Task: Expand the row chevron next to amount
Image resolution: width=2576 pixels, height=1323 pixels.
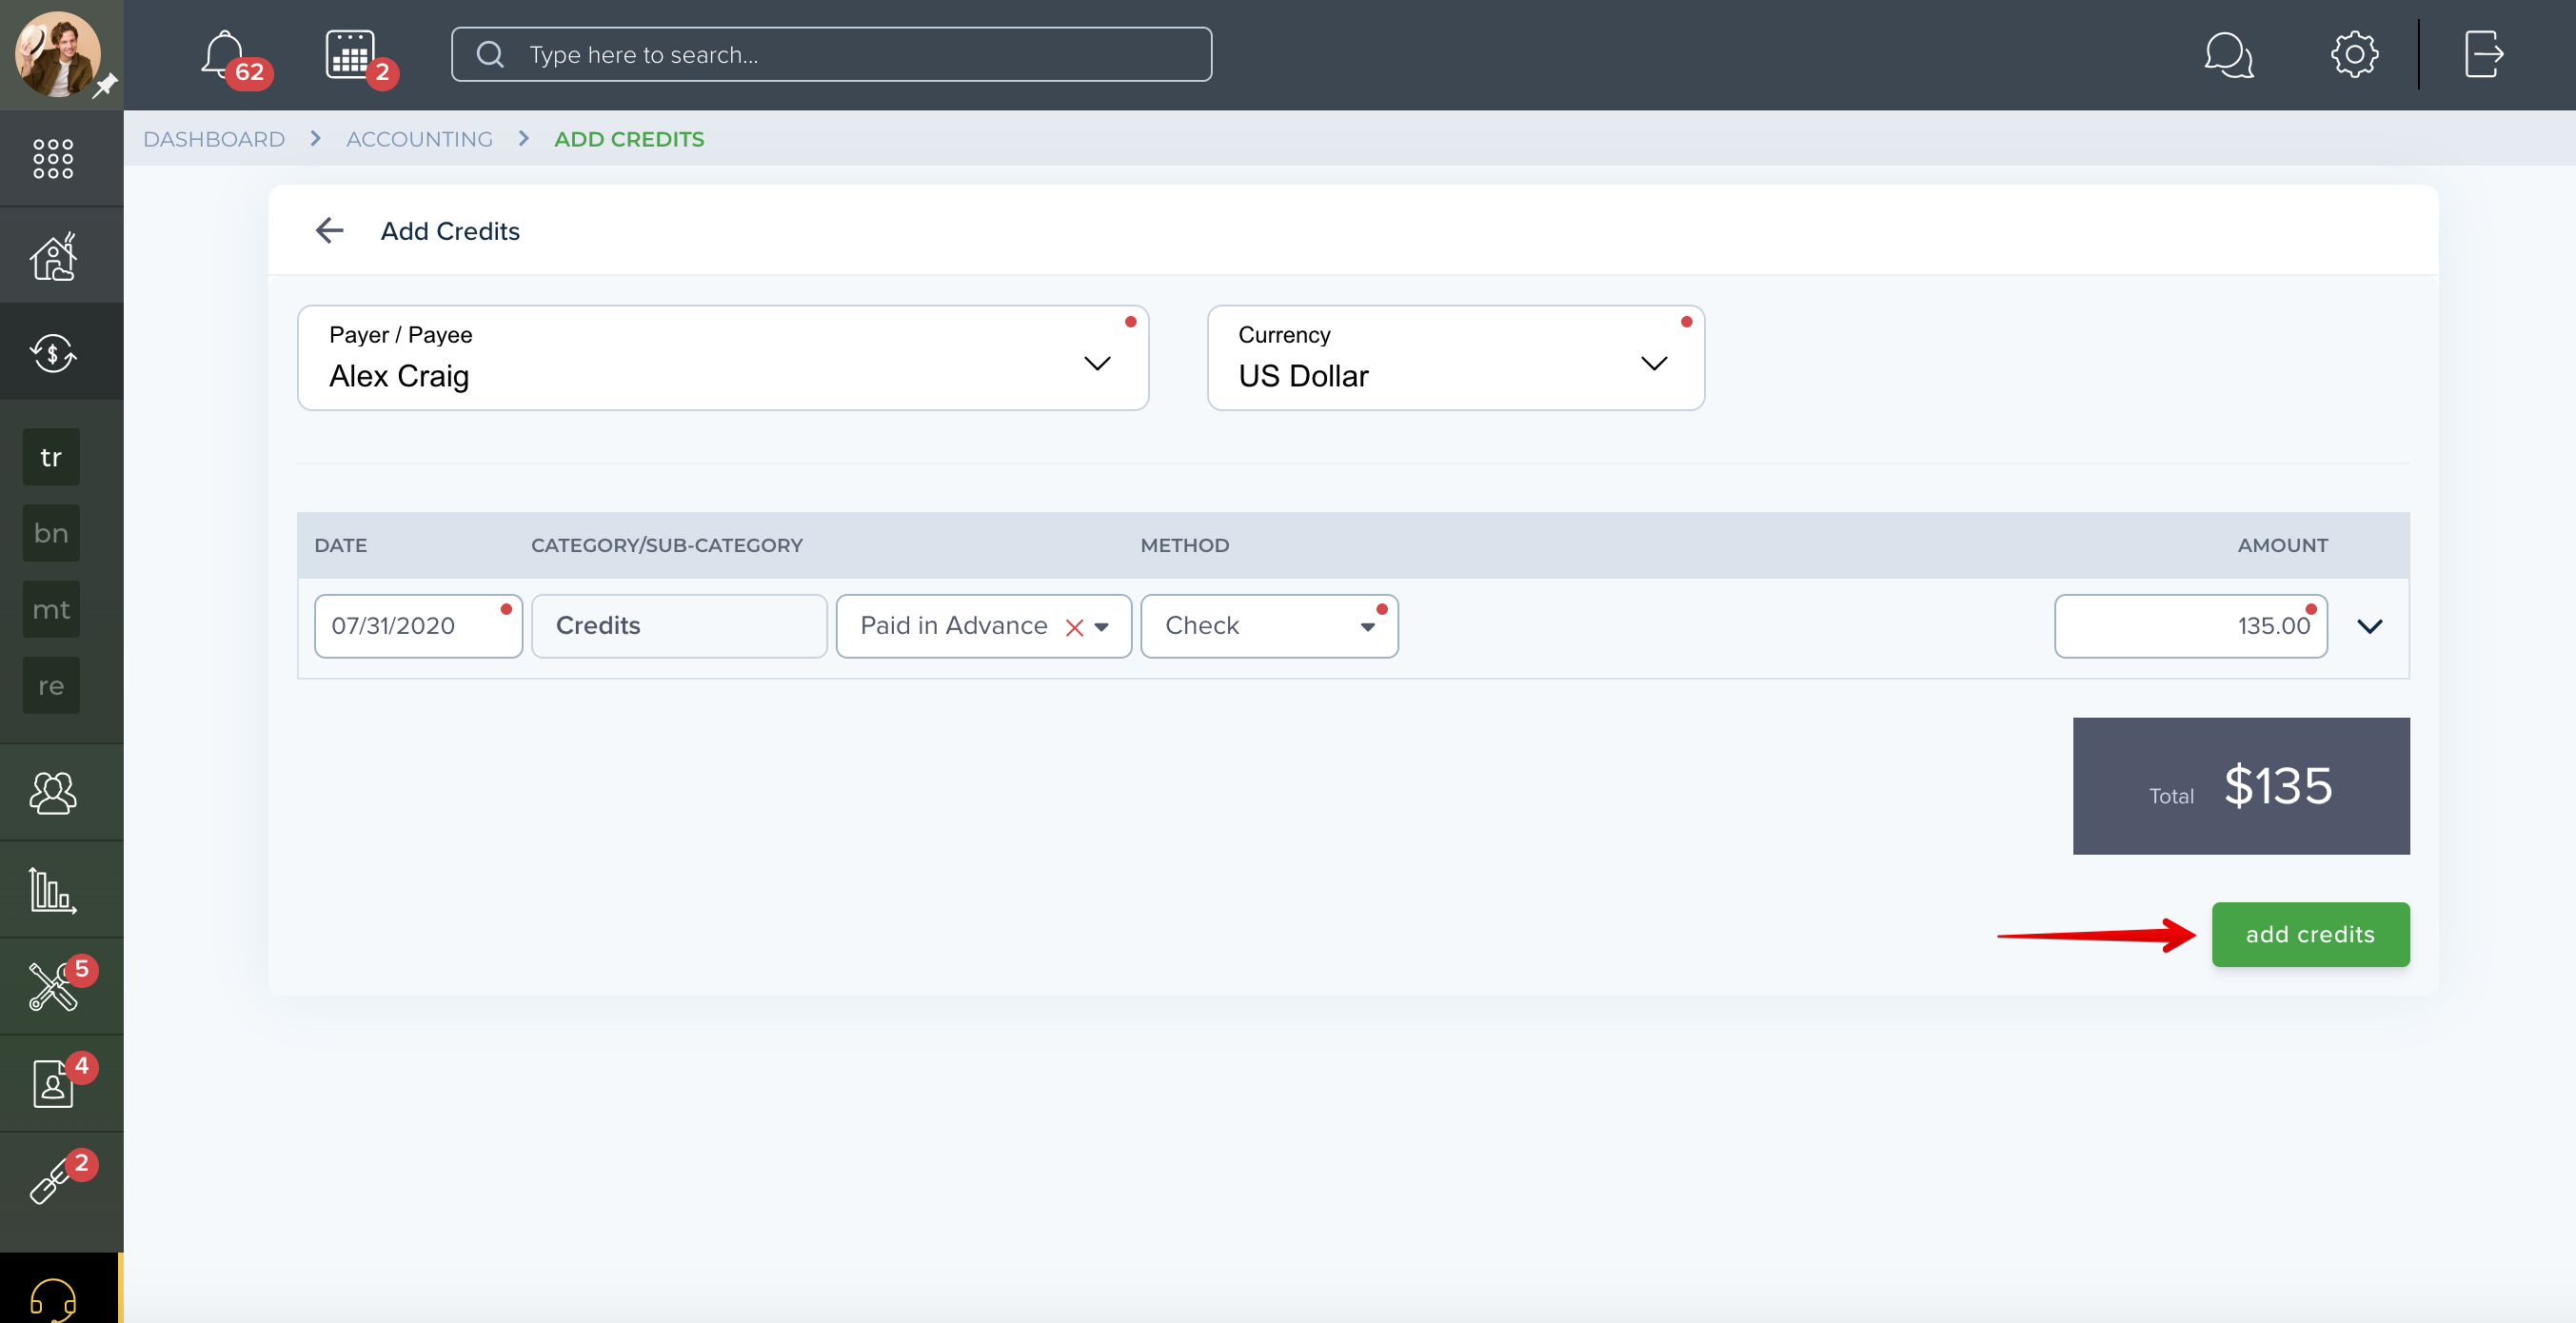Action: click(2369, 627)
